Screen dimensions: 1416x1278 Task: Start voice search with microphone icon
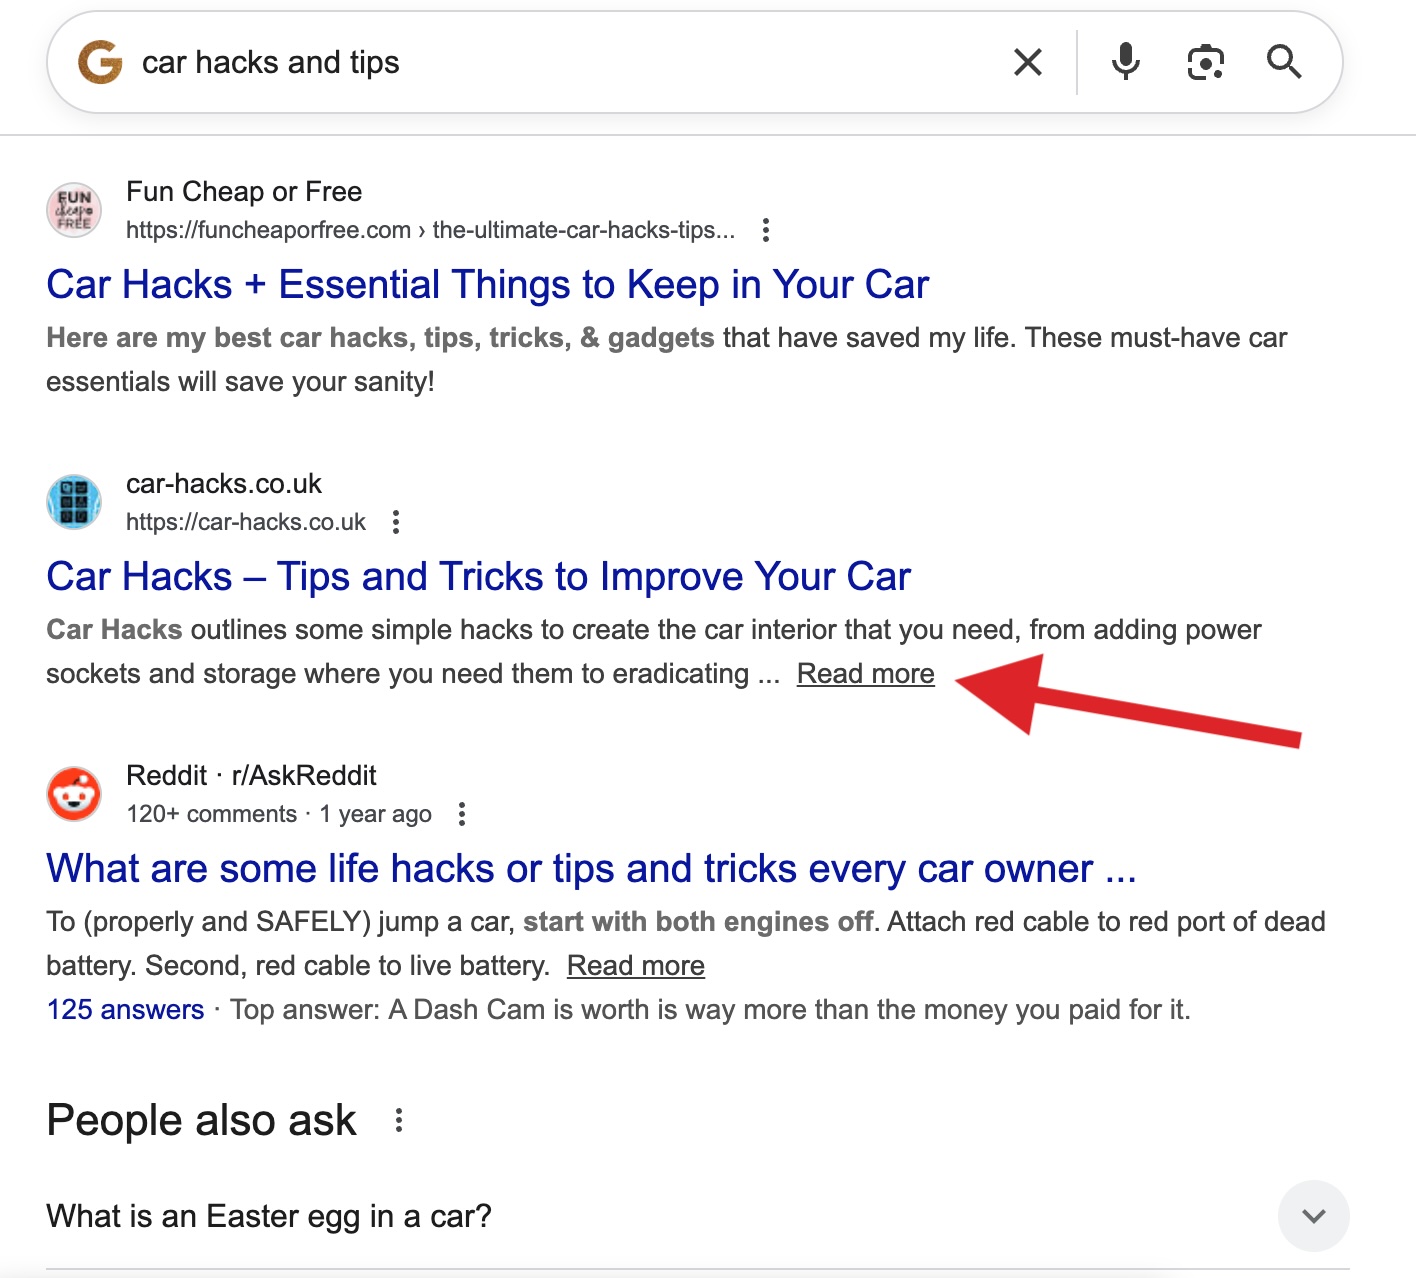pyautogui.click(x=1125, y=62)
